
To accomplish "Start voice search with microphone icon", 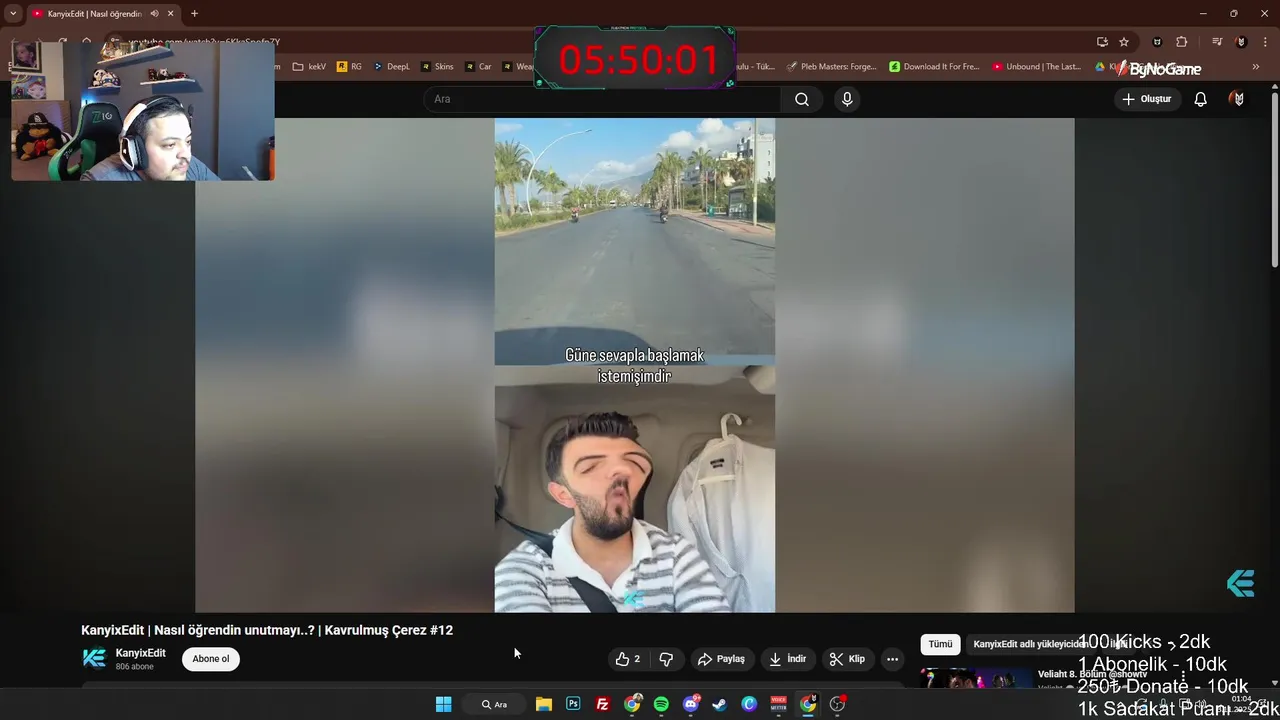I will 847,99.
